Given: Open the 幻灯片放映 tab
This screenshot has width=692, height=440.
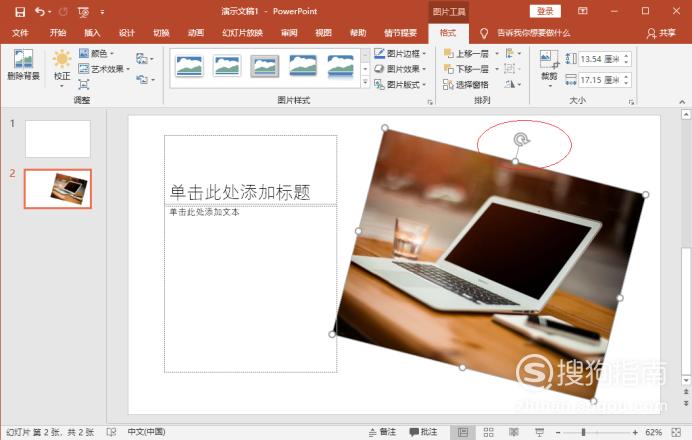Looking at the screenshot, I should point(242,33).
